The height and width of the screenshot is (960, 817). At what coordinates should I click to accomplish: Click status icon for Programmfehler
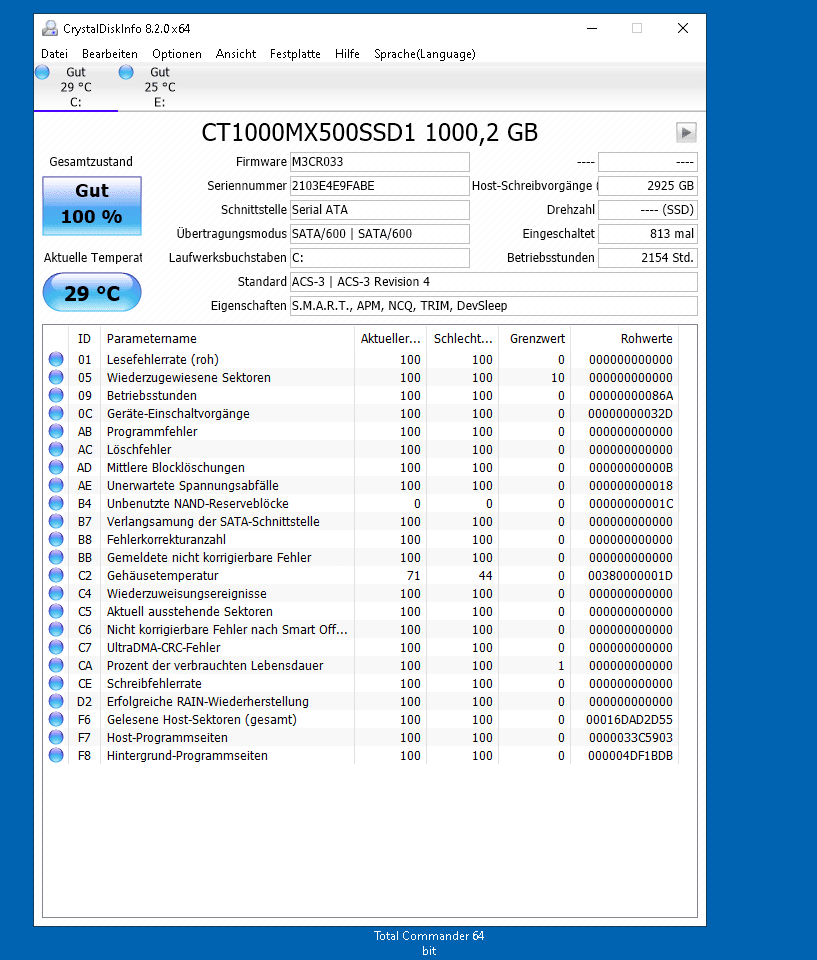click(x=56, y=431)
